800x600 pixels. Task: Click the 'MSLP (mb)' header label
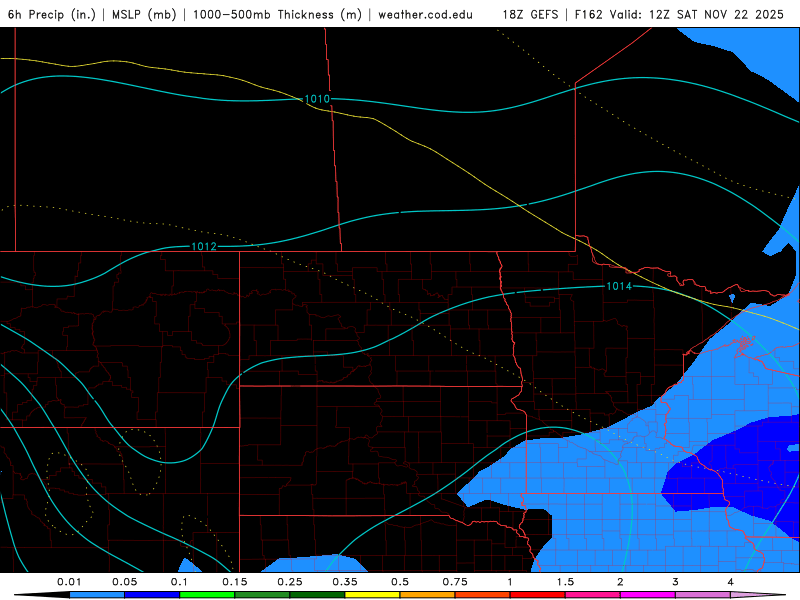click(x=144, y=14)
